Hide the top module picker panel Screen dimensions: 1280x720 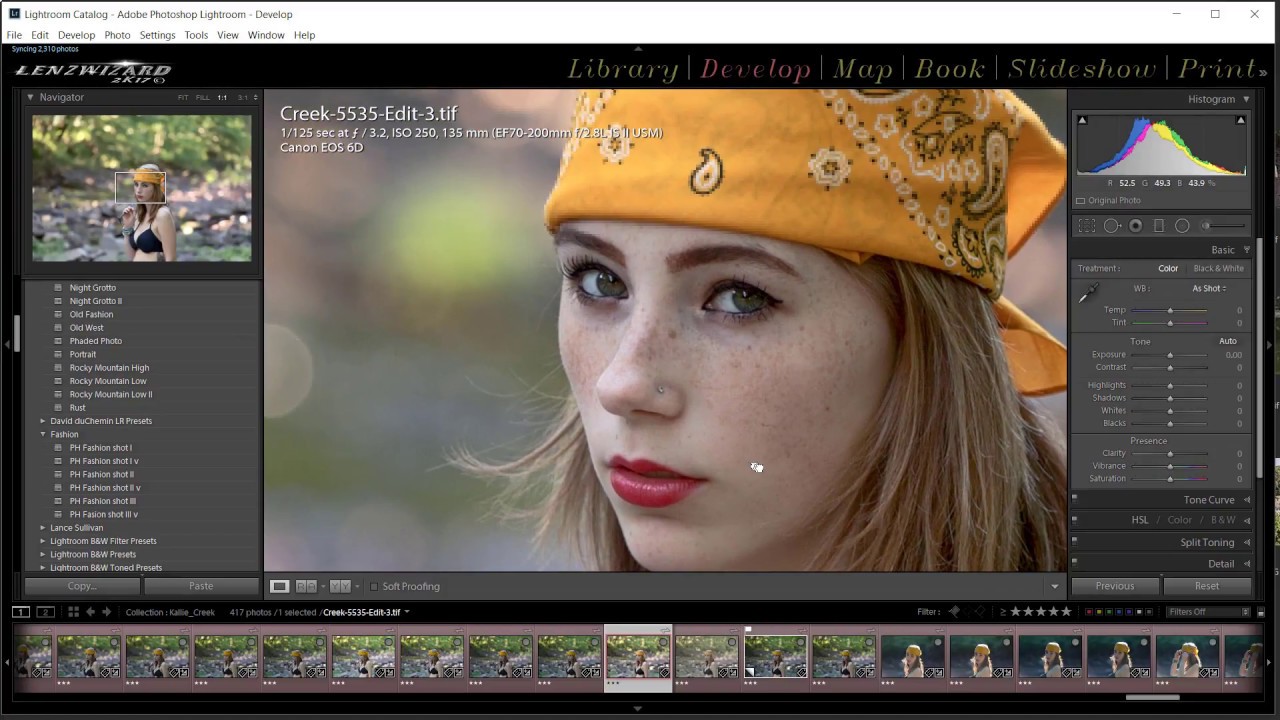pyautogui.click(x=638, y=48)
